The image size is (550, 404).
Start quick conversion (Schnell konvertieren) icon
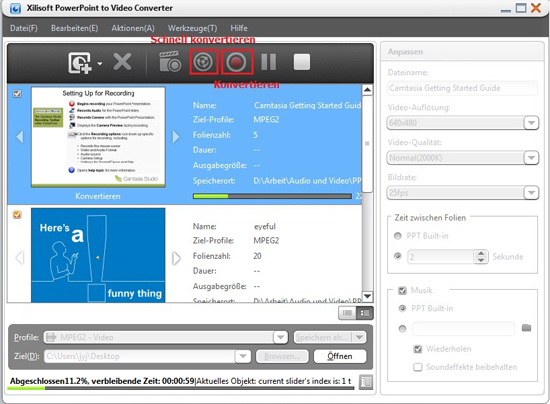(203, 62)
